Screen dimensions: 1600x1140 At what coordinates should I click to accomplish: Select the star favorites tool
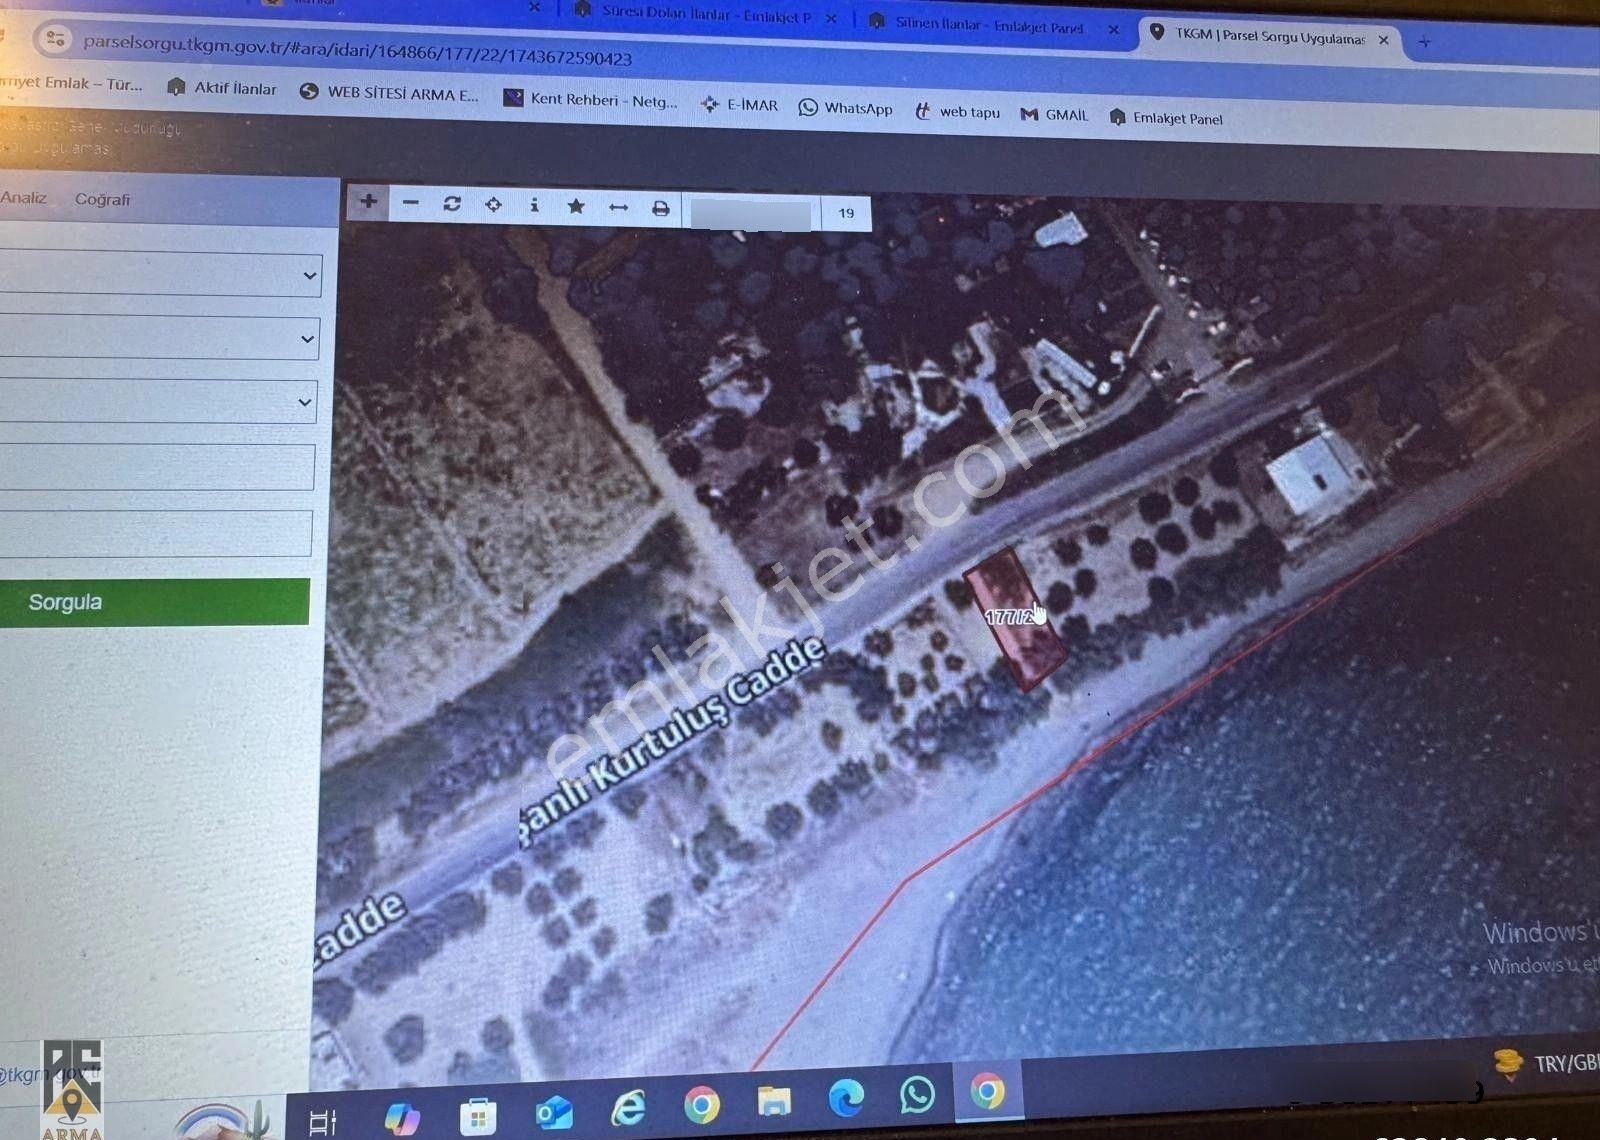tap(577, 207)
